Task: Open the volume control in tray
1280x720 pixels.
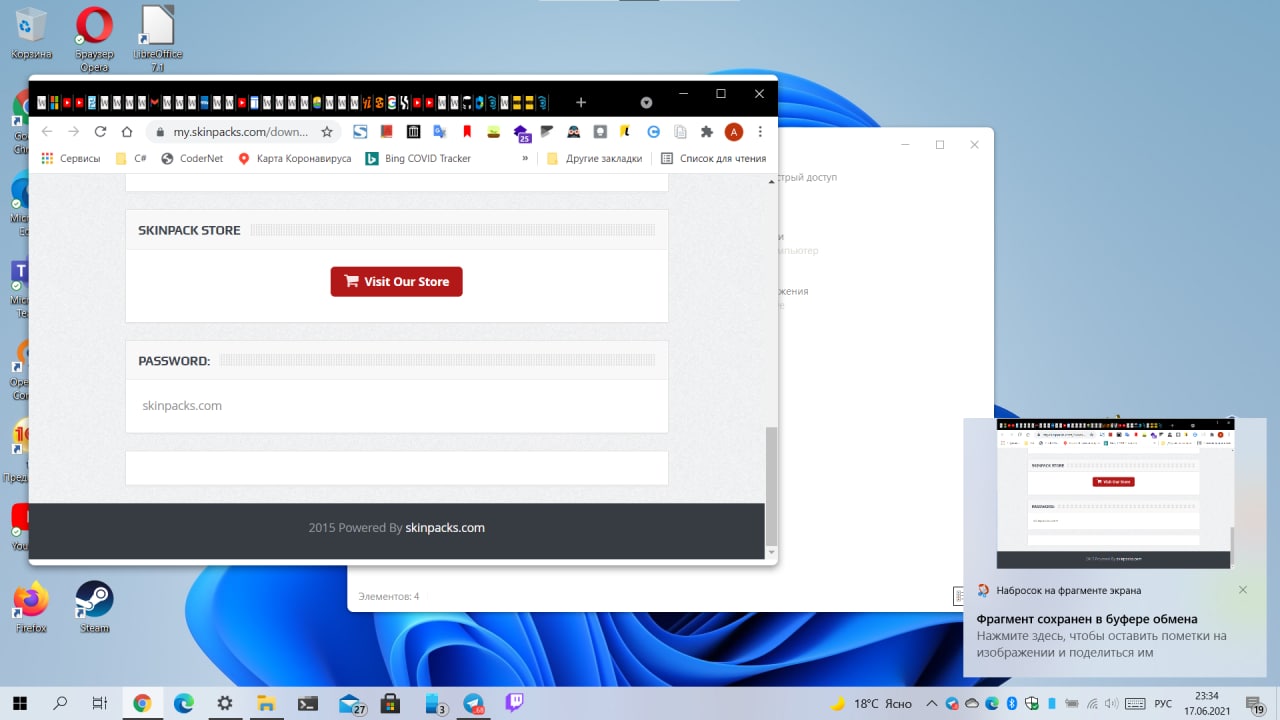Action: pyautogui.click(x=1112, y=704)
